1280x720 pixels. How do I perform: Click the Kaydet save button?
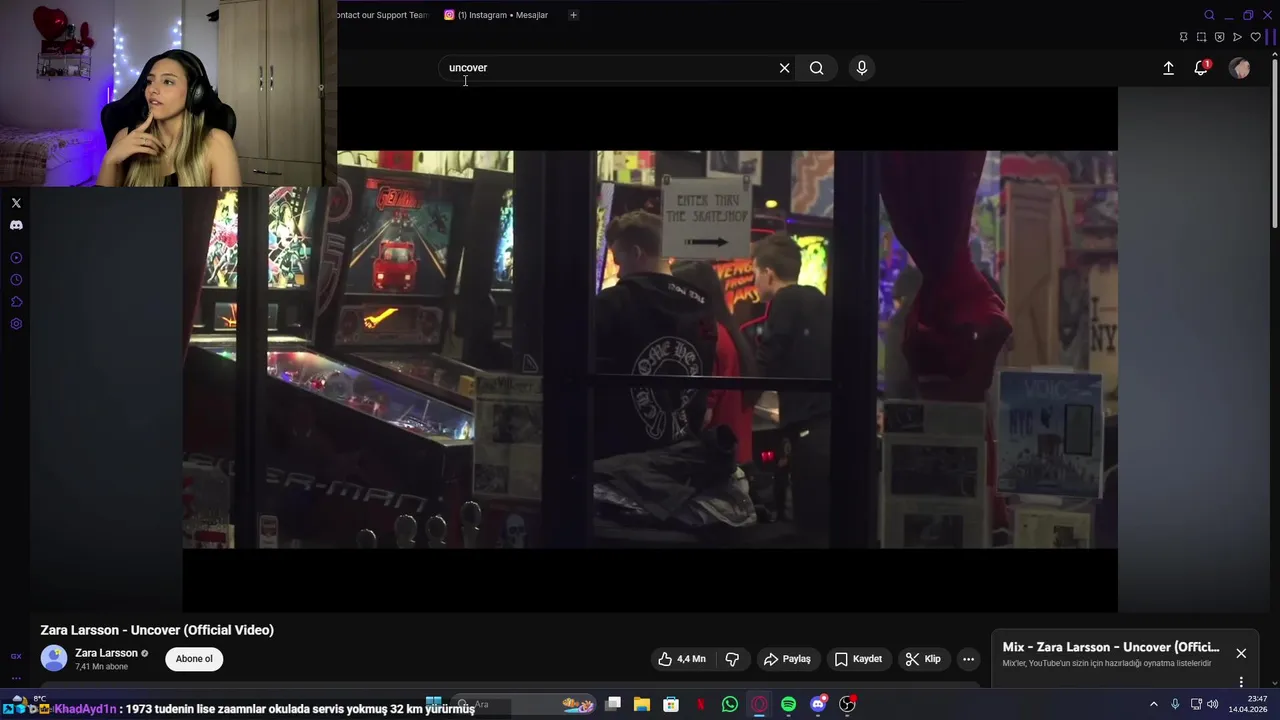(x=858, y=659)
